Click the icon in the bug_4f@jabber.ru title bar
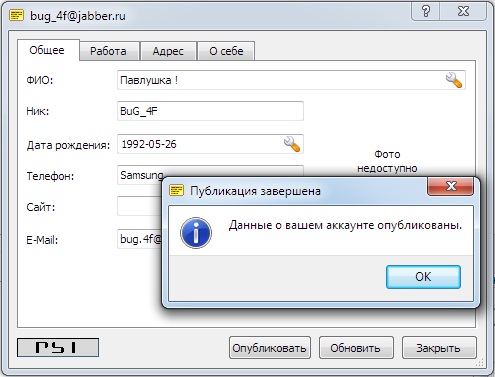Screen dimensions: 495x377 pyautogui.click(x=16, y=15)
